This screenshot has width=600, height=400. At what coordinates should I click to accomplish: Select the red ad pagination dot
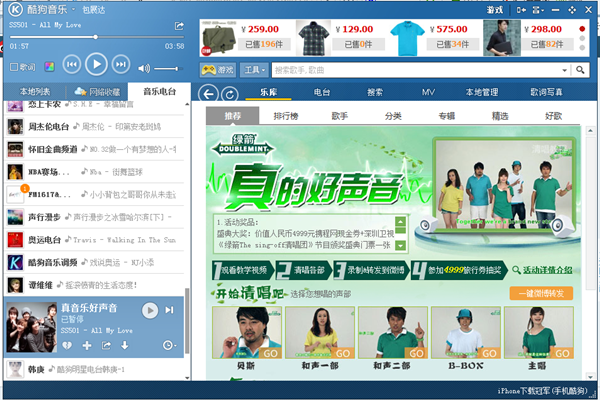[582, 29]
